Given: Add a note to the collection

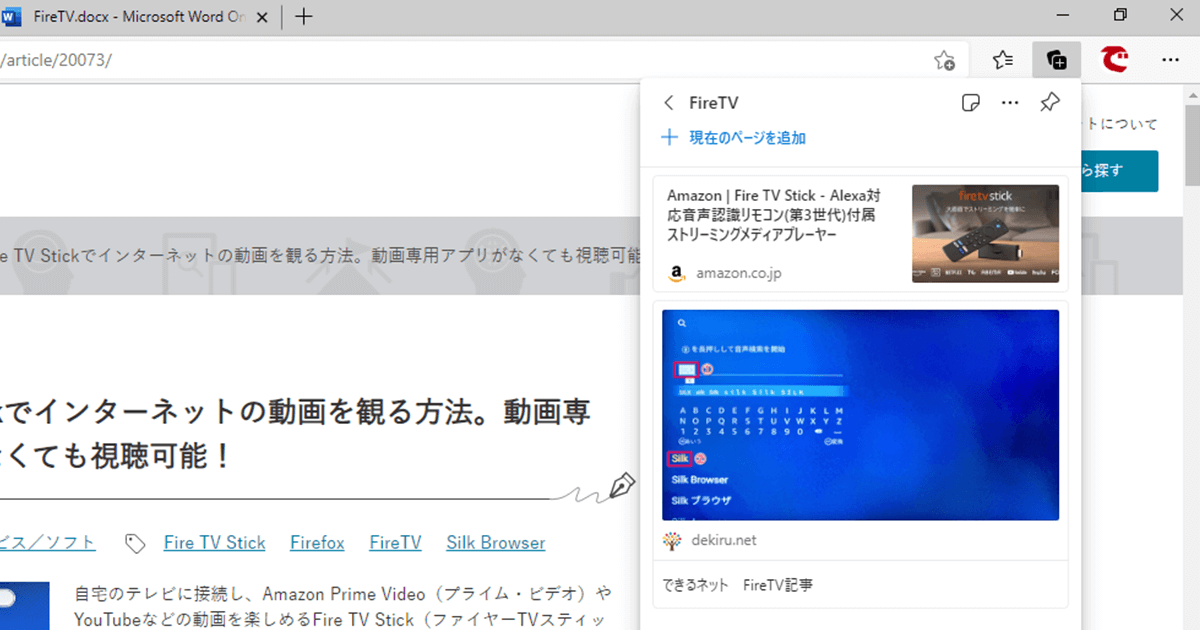Looking at the screenshot, I should (969, 103).
